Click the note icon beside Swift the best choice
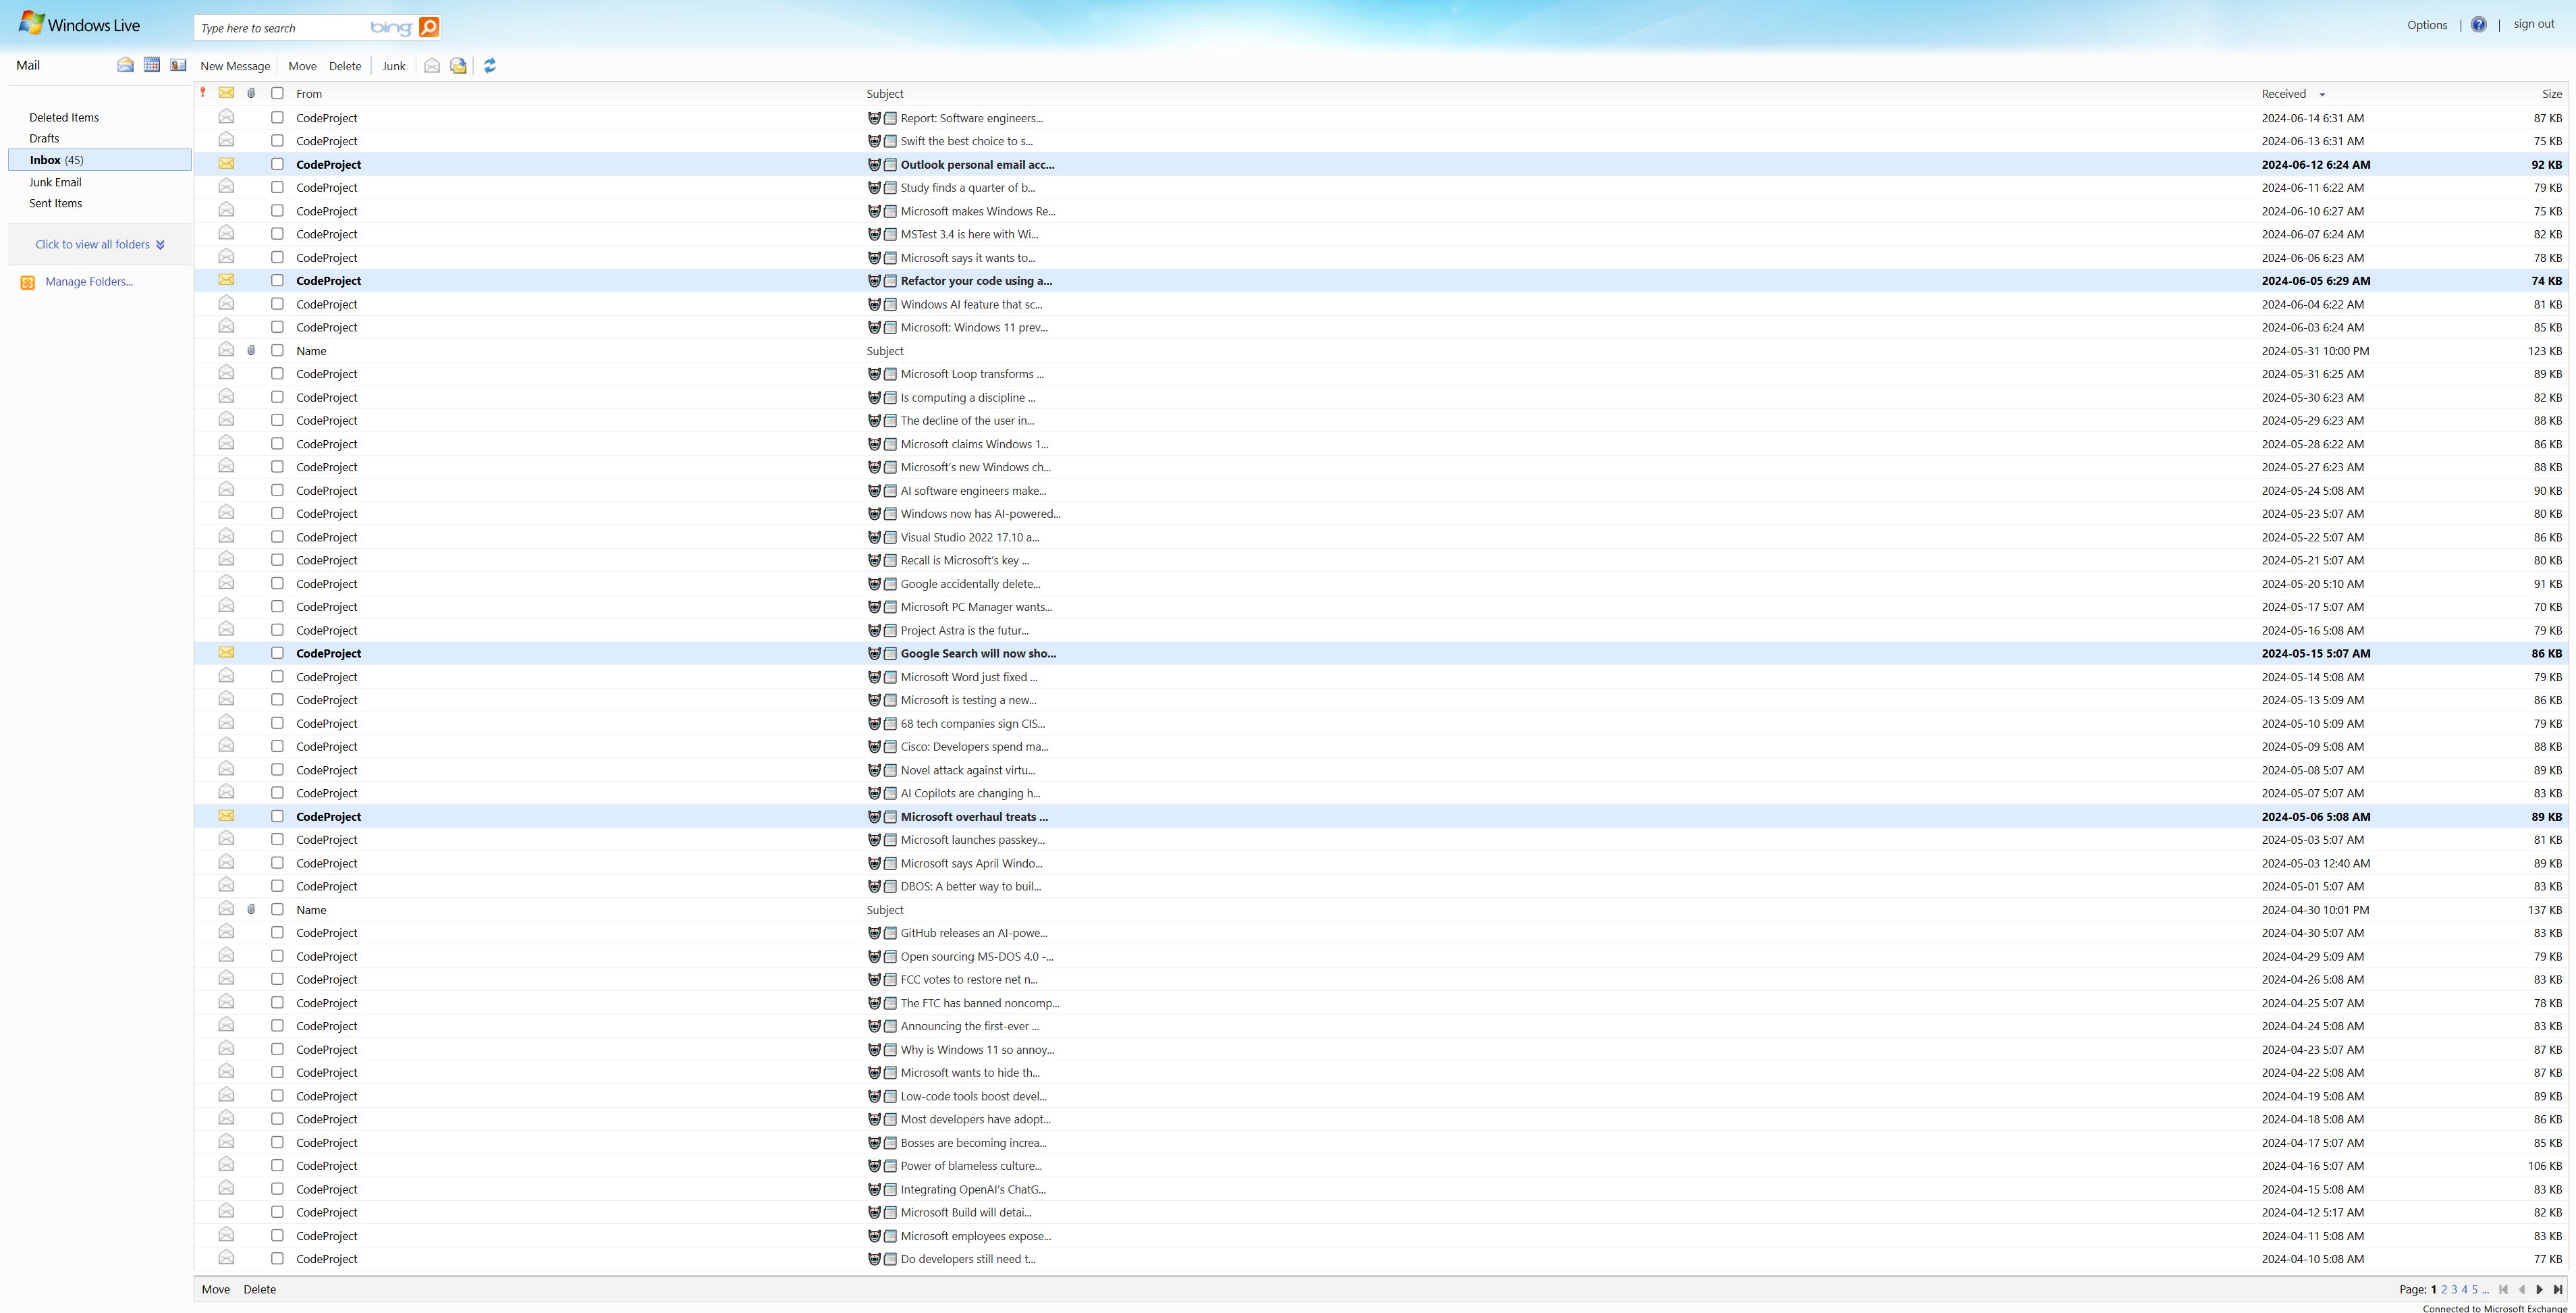The height and width of the screenshot is (1313, 2576). pyautogui.click(x=890, y=141)
